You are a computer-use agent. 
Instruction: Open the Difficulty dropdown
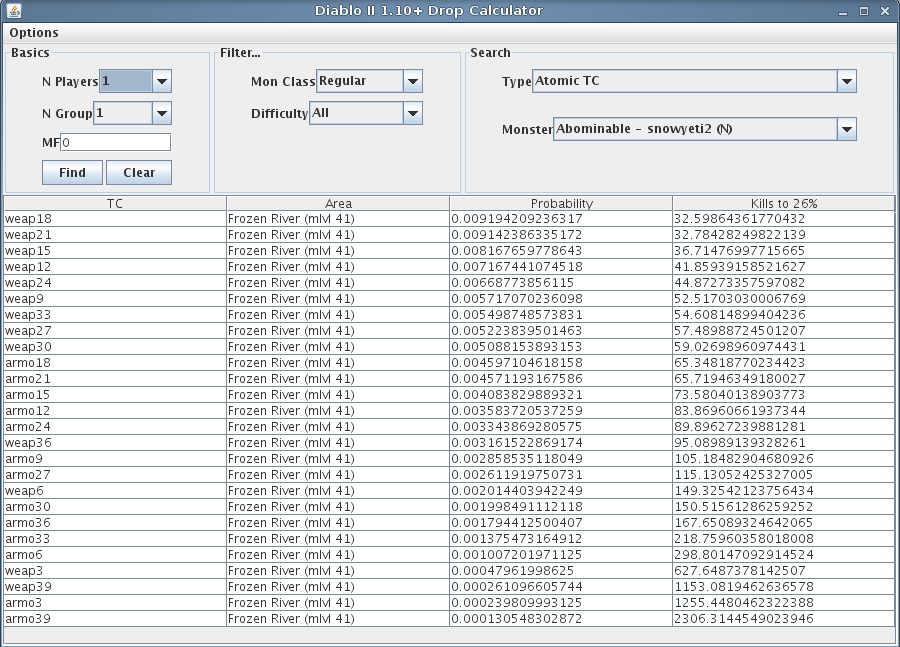(x=412, y=113)
